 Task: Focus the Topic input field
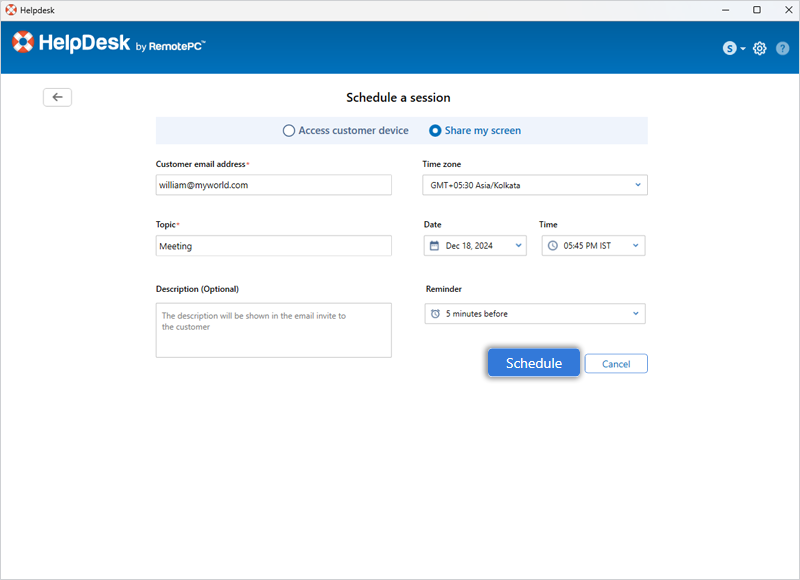(273, 246)
